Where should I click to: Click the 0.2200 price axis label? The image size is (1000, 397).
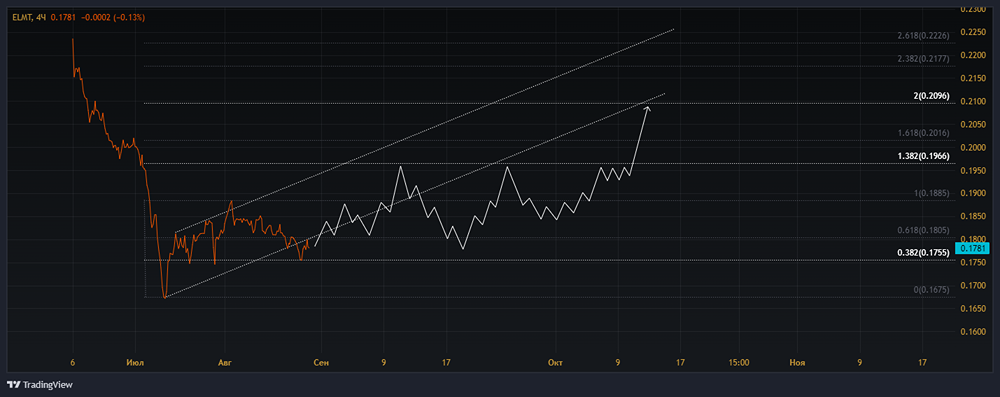tap(972, 56)
